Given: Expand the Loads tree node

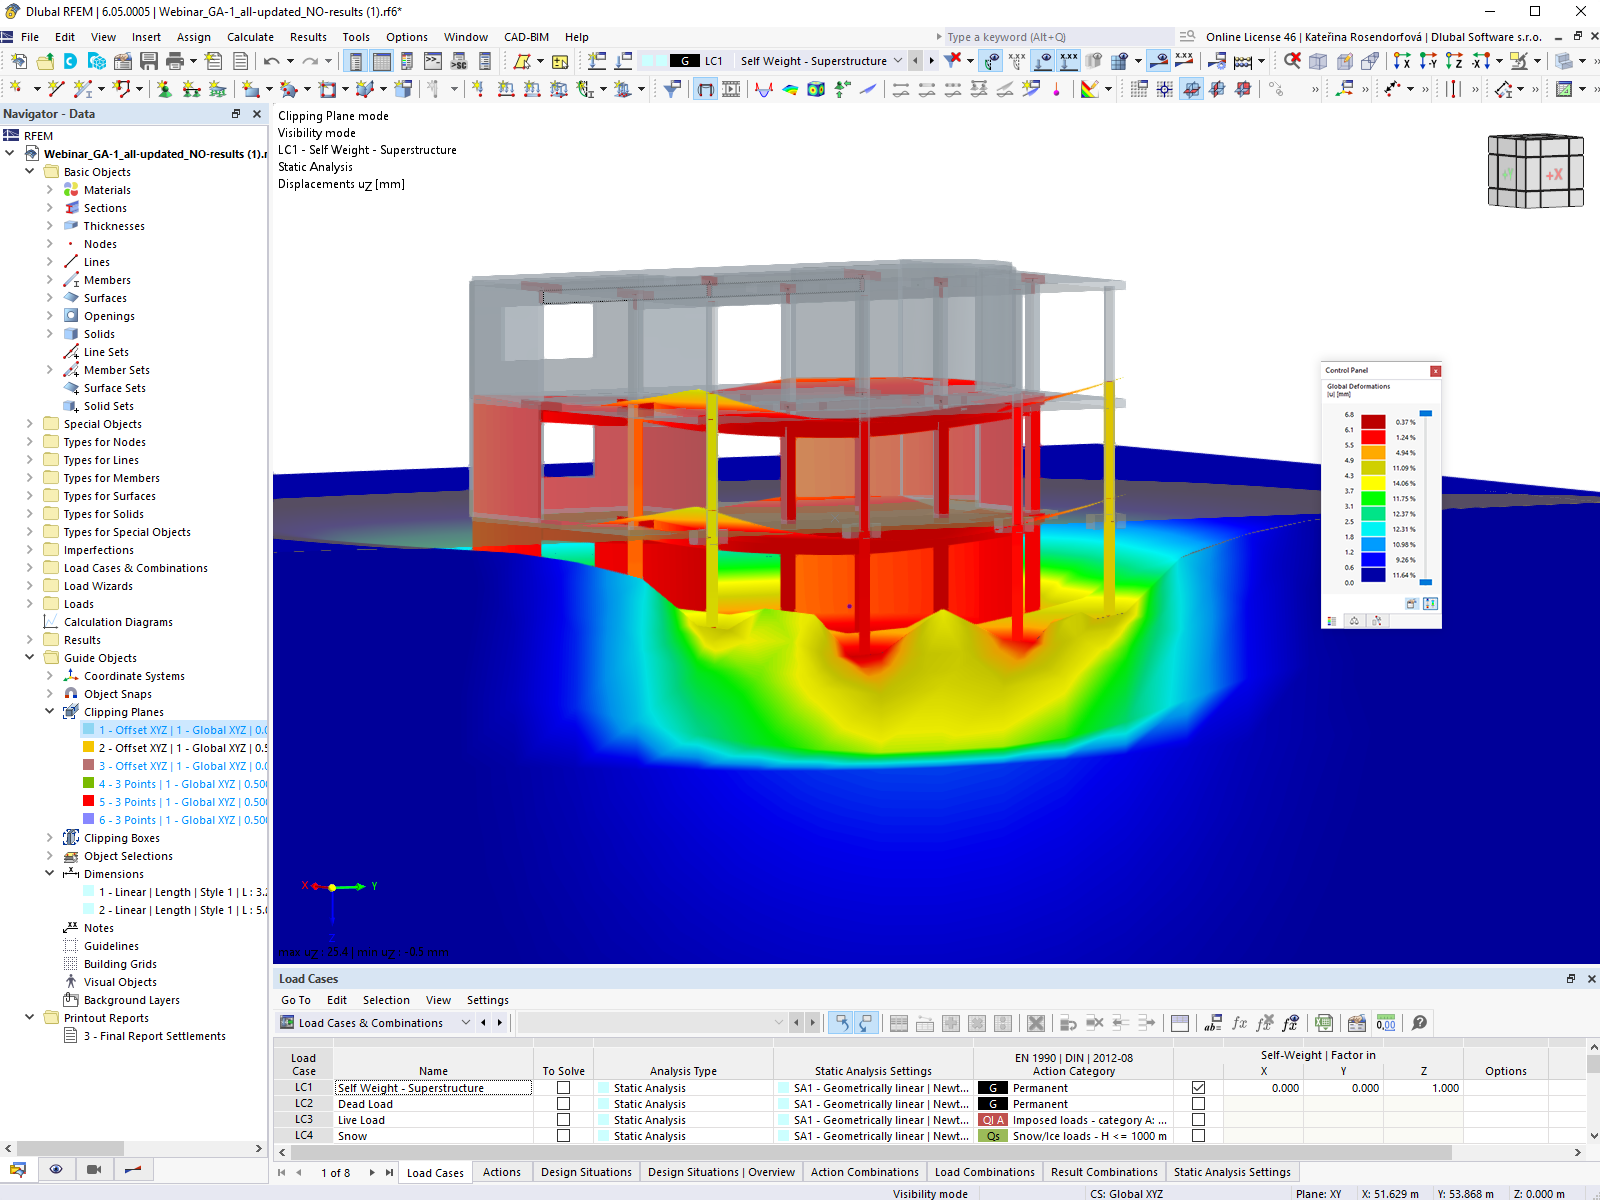Looking at the screenshot, I should click(x=31, y=604).
